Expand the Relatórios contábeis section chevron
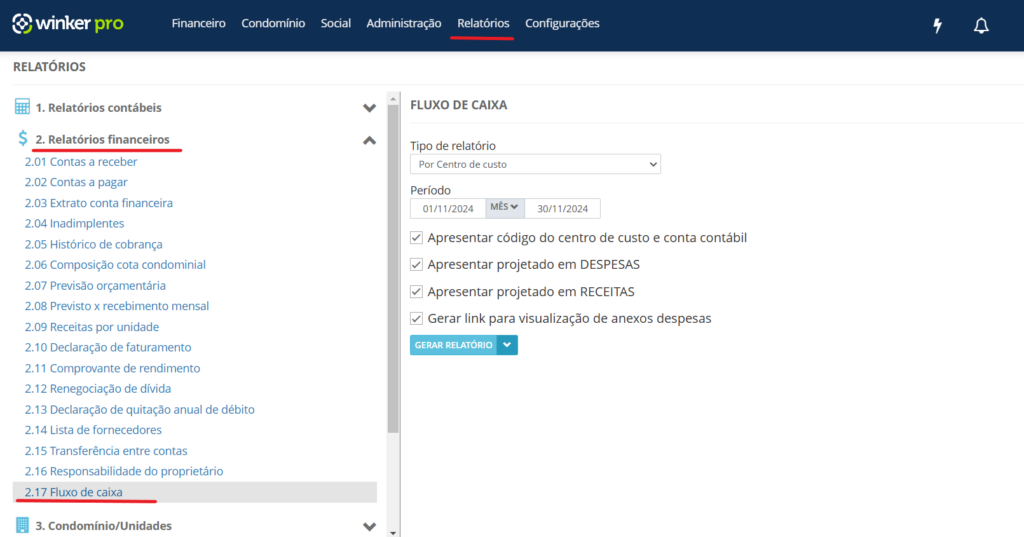 pyautogui.click(x=369, y=108)
